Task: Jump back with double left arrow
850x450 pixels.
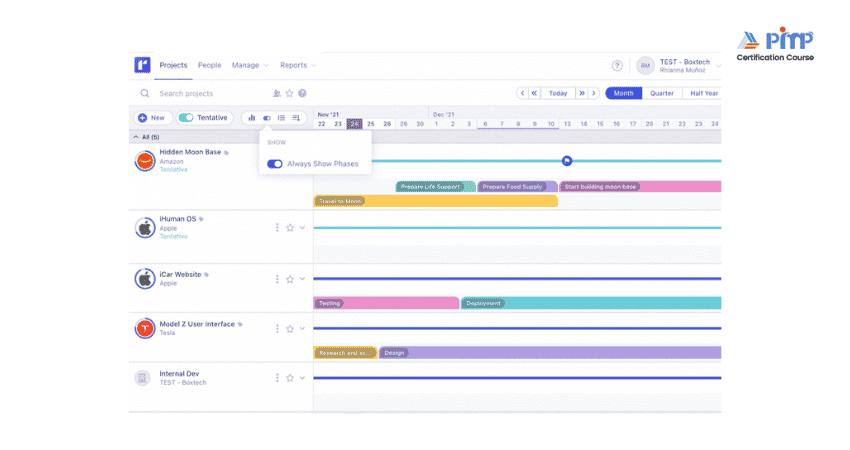Action: click(x=534, y=93)
